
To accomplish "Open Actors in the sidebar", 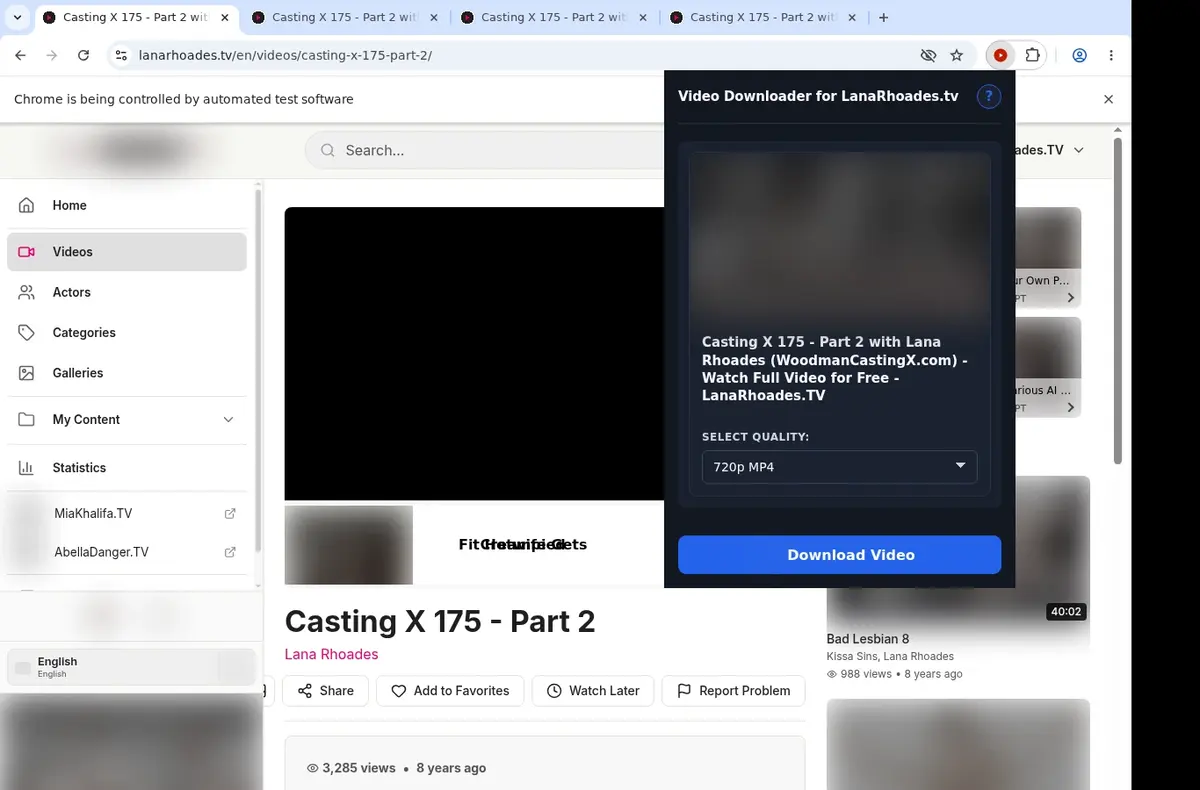I will pyautogui.click(x=127, y=292).
